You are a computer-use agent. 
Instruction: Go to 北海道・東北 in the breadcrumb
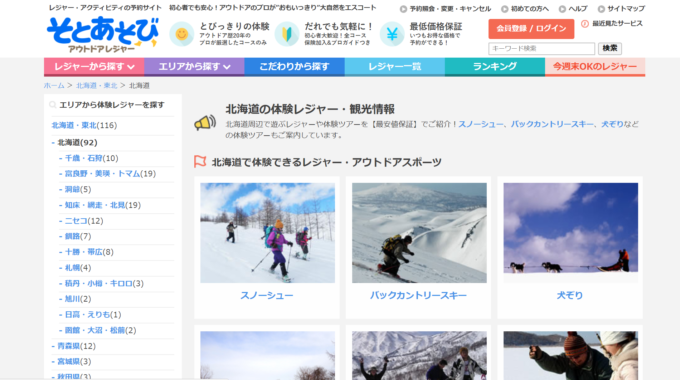tap(97, 85)
